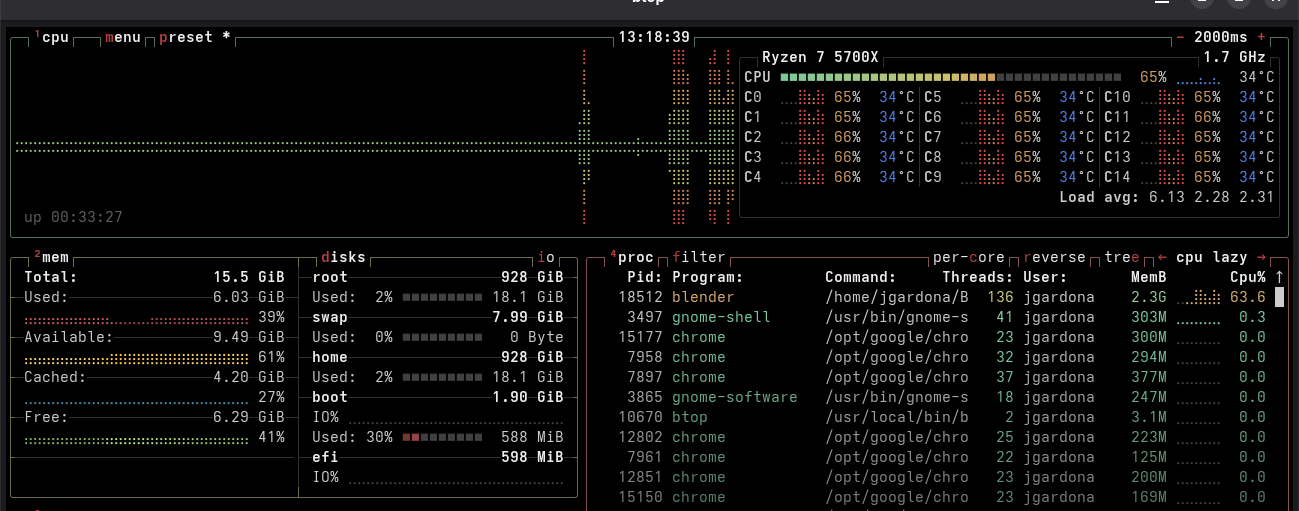The image size is (1299, 511).
Task: Click the Pid column header
Action: point(645,277)
